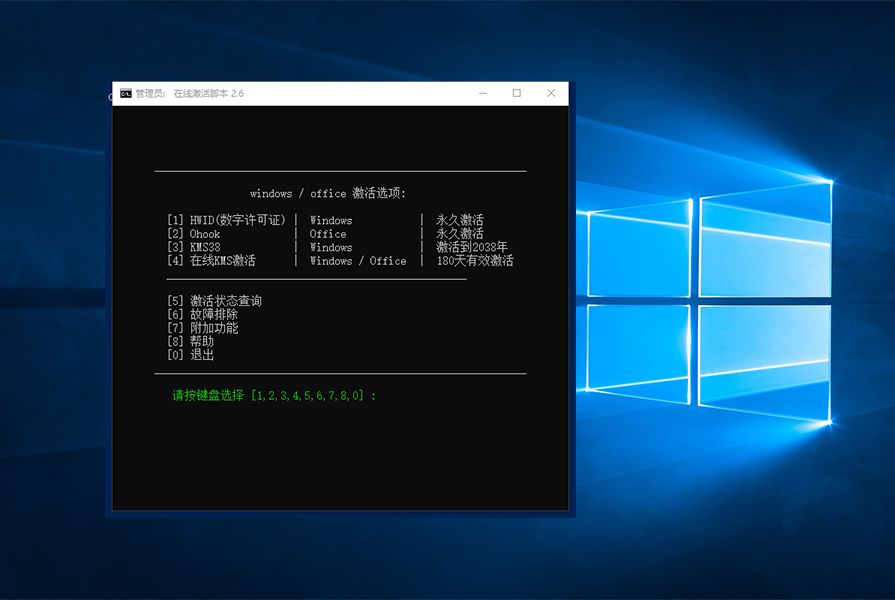This screenshot has height=600, width=895.
Task: Click option [8] 帮助
Action: (x=190, y=341)
